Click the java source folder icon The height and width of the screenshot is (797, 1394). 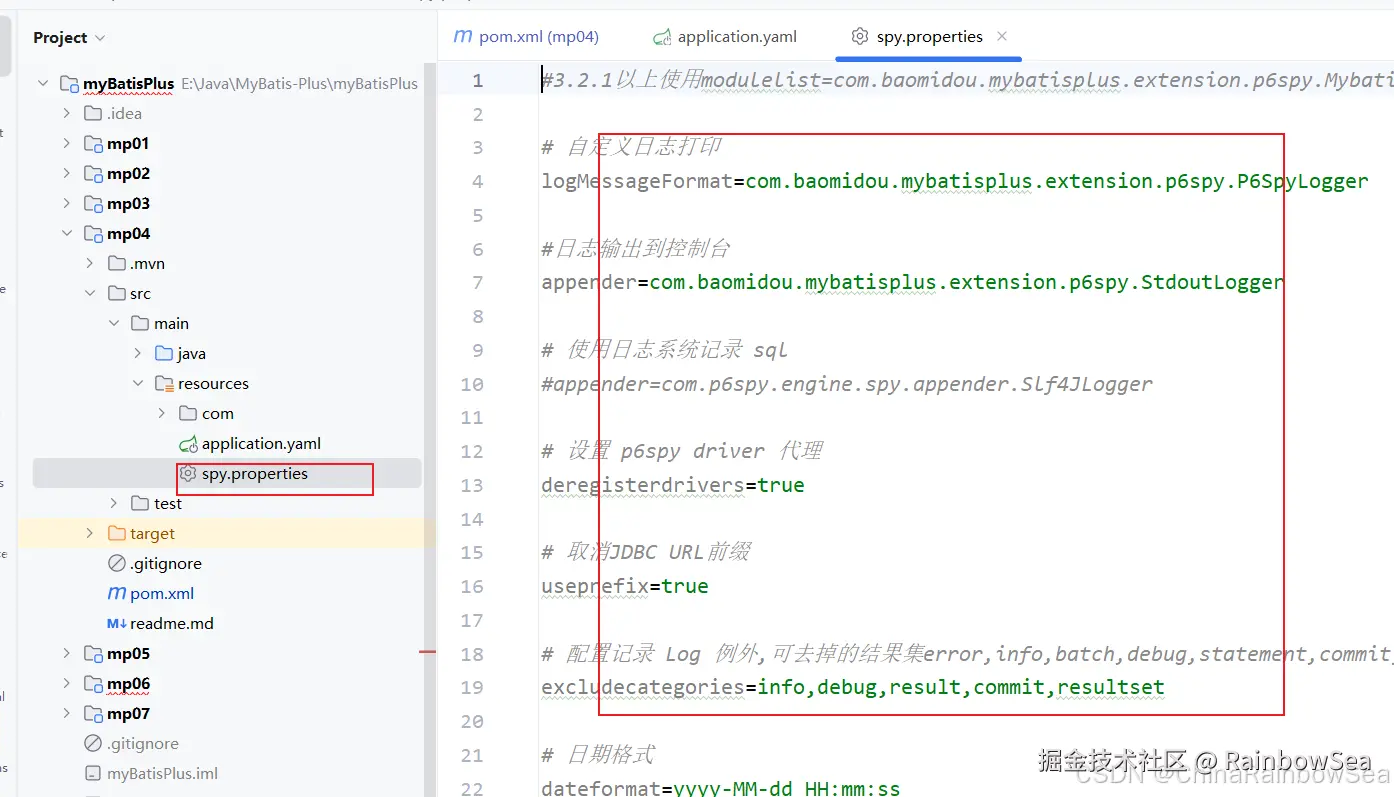click(x=164, y=353)
